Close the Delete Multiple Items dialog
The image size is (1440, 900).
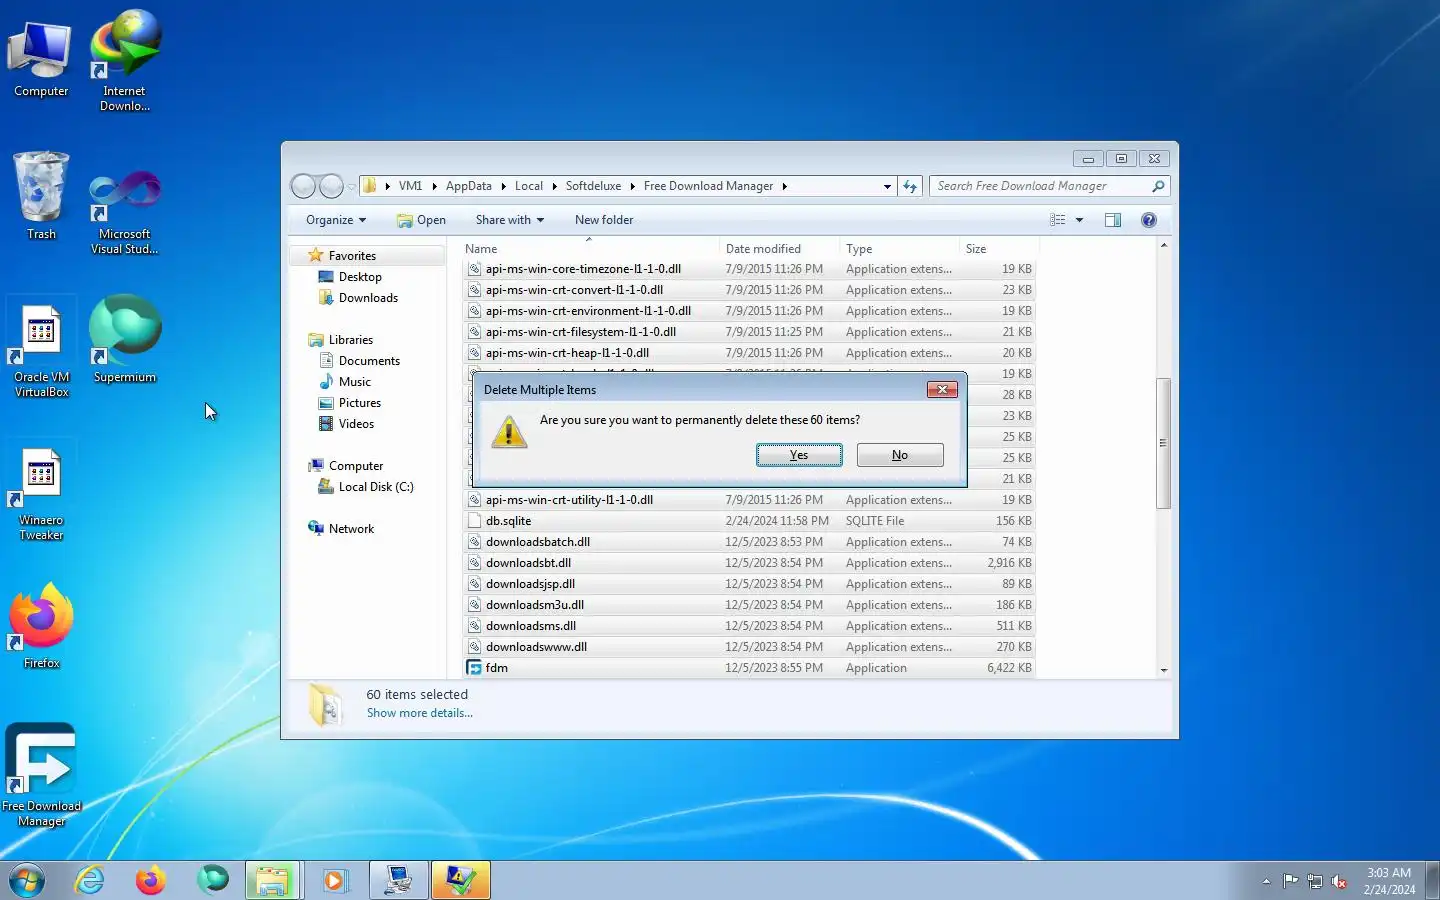tap(942, 389)
